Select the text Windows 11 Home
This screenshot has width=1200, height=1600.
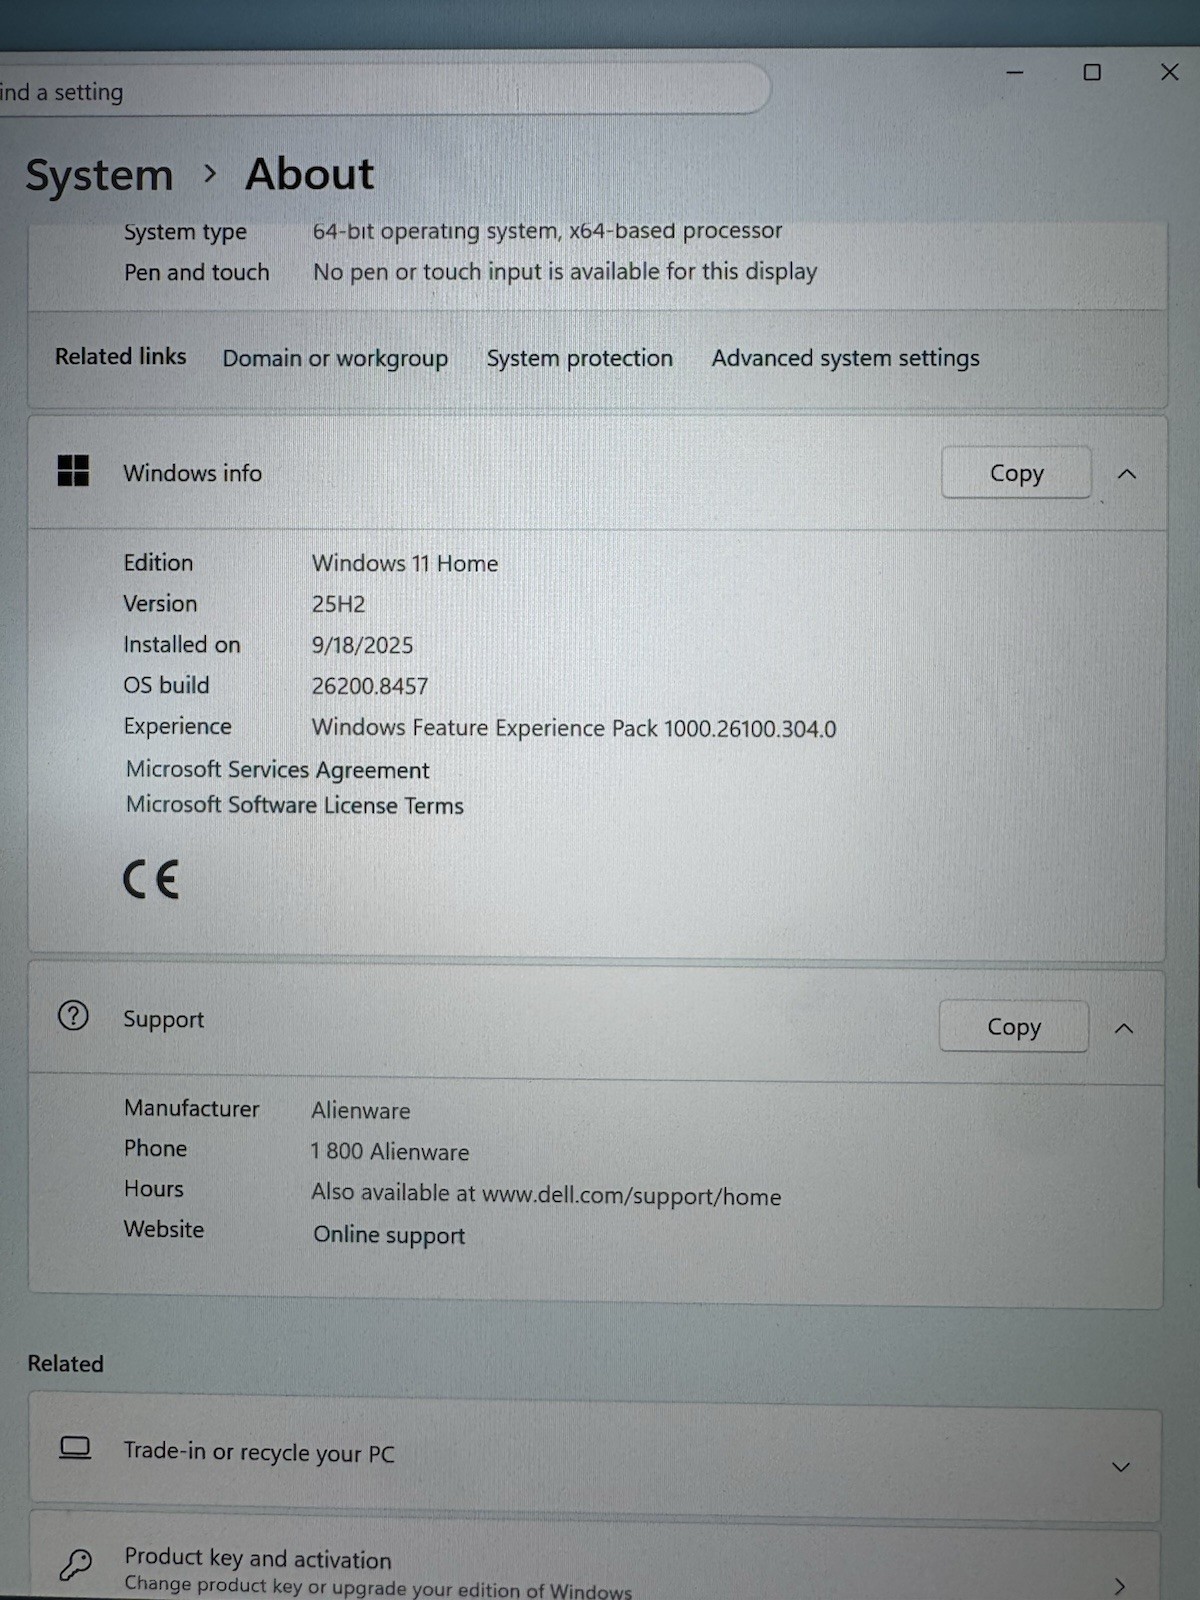pyautogui.click(x=405, y=563)
